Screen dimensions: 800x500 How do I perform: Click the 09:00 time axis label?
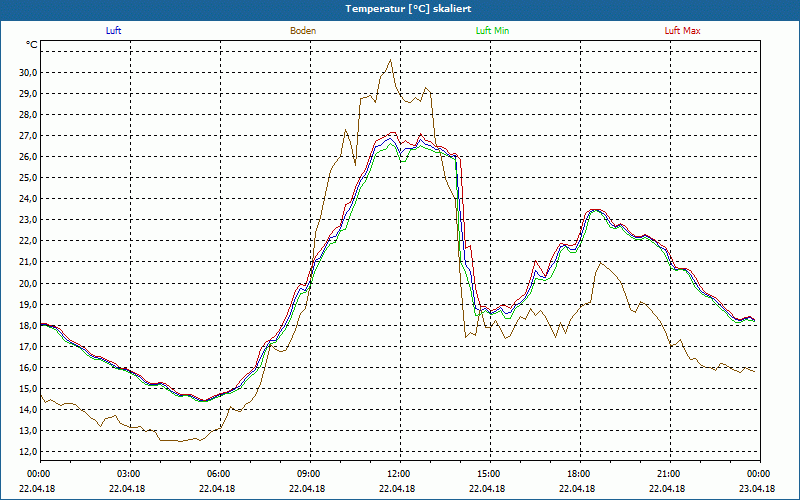(x=307, y=474)
